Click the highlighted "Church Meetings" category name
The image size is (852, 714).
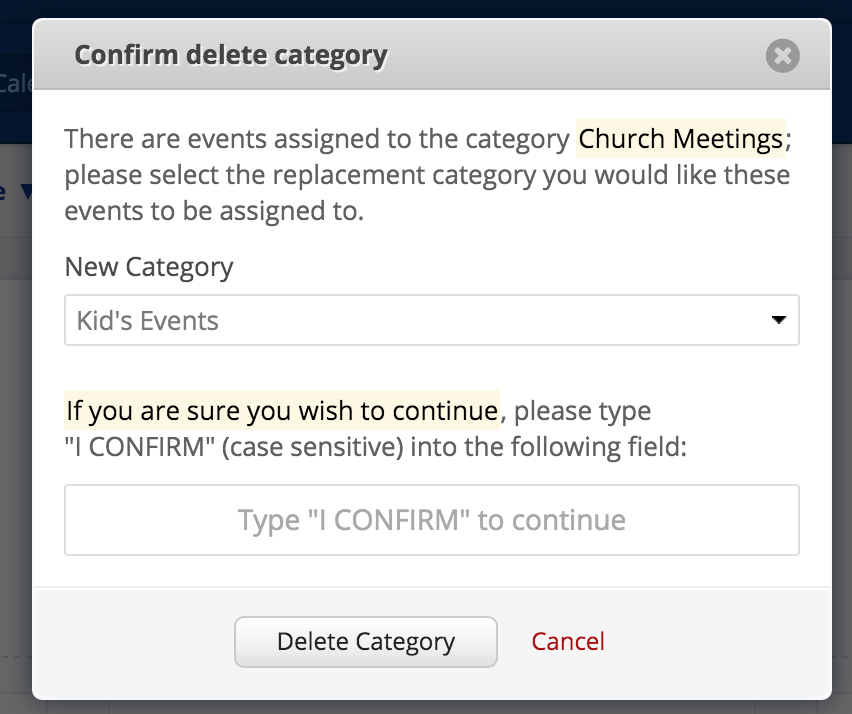click(x=681, y=138)
